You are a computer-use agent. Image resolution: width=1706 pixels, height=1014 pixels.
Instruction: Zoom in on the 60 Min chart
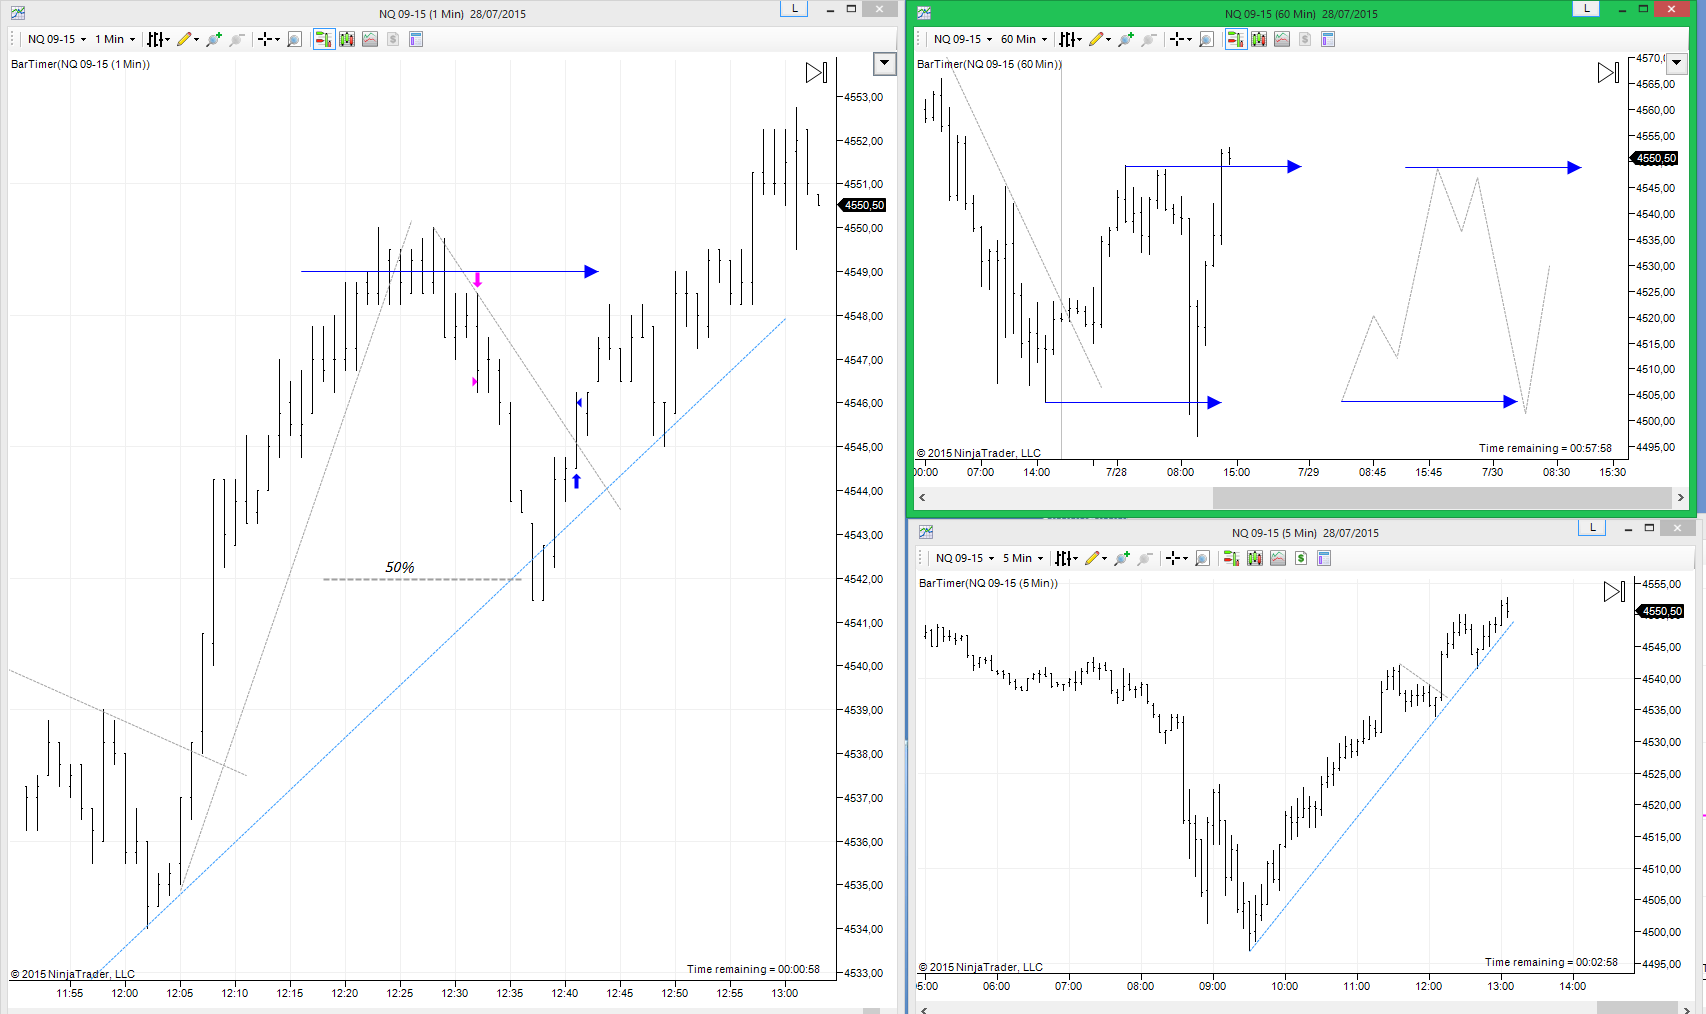1126,39
